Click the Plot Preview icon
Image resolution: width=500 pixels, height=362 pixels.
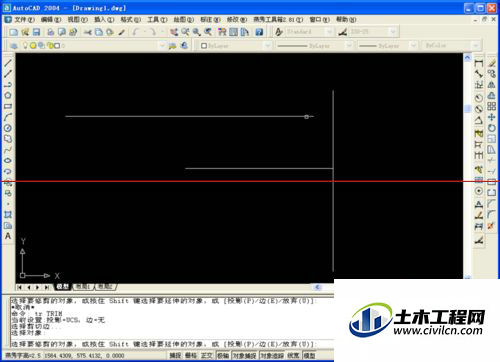(62, 32)
